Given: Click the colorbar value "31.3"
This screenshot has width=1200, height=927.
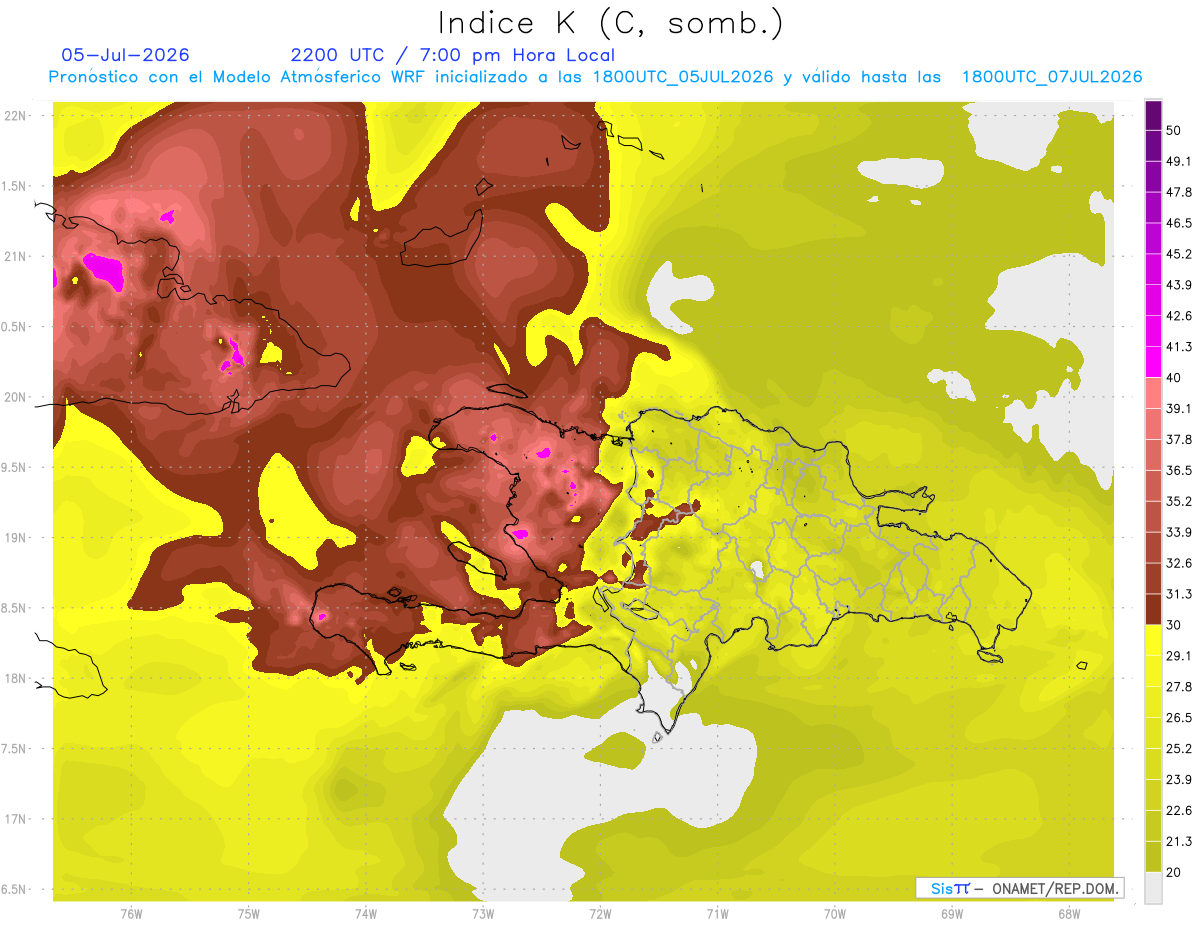Looking at the screenshot, I should click(x=1178, y=594).
